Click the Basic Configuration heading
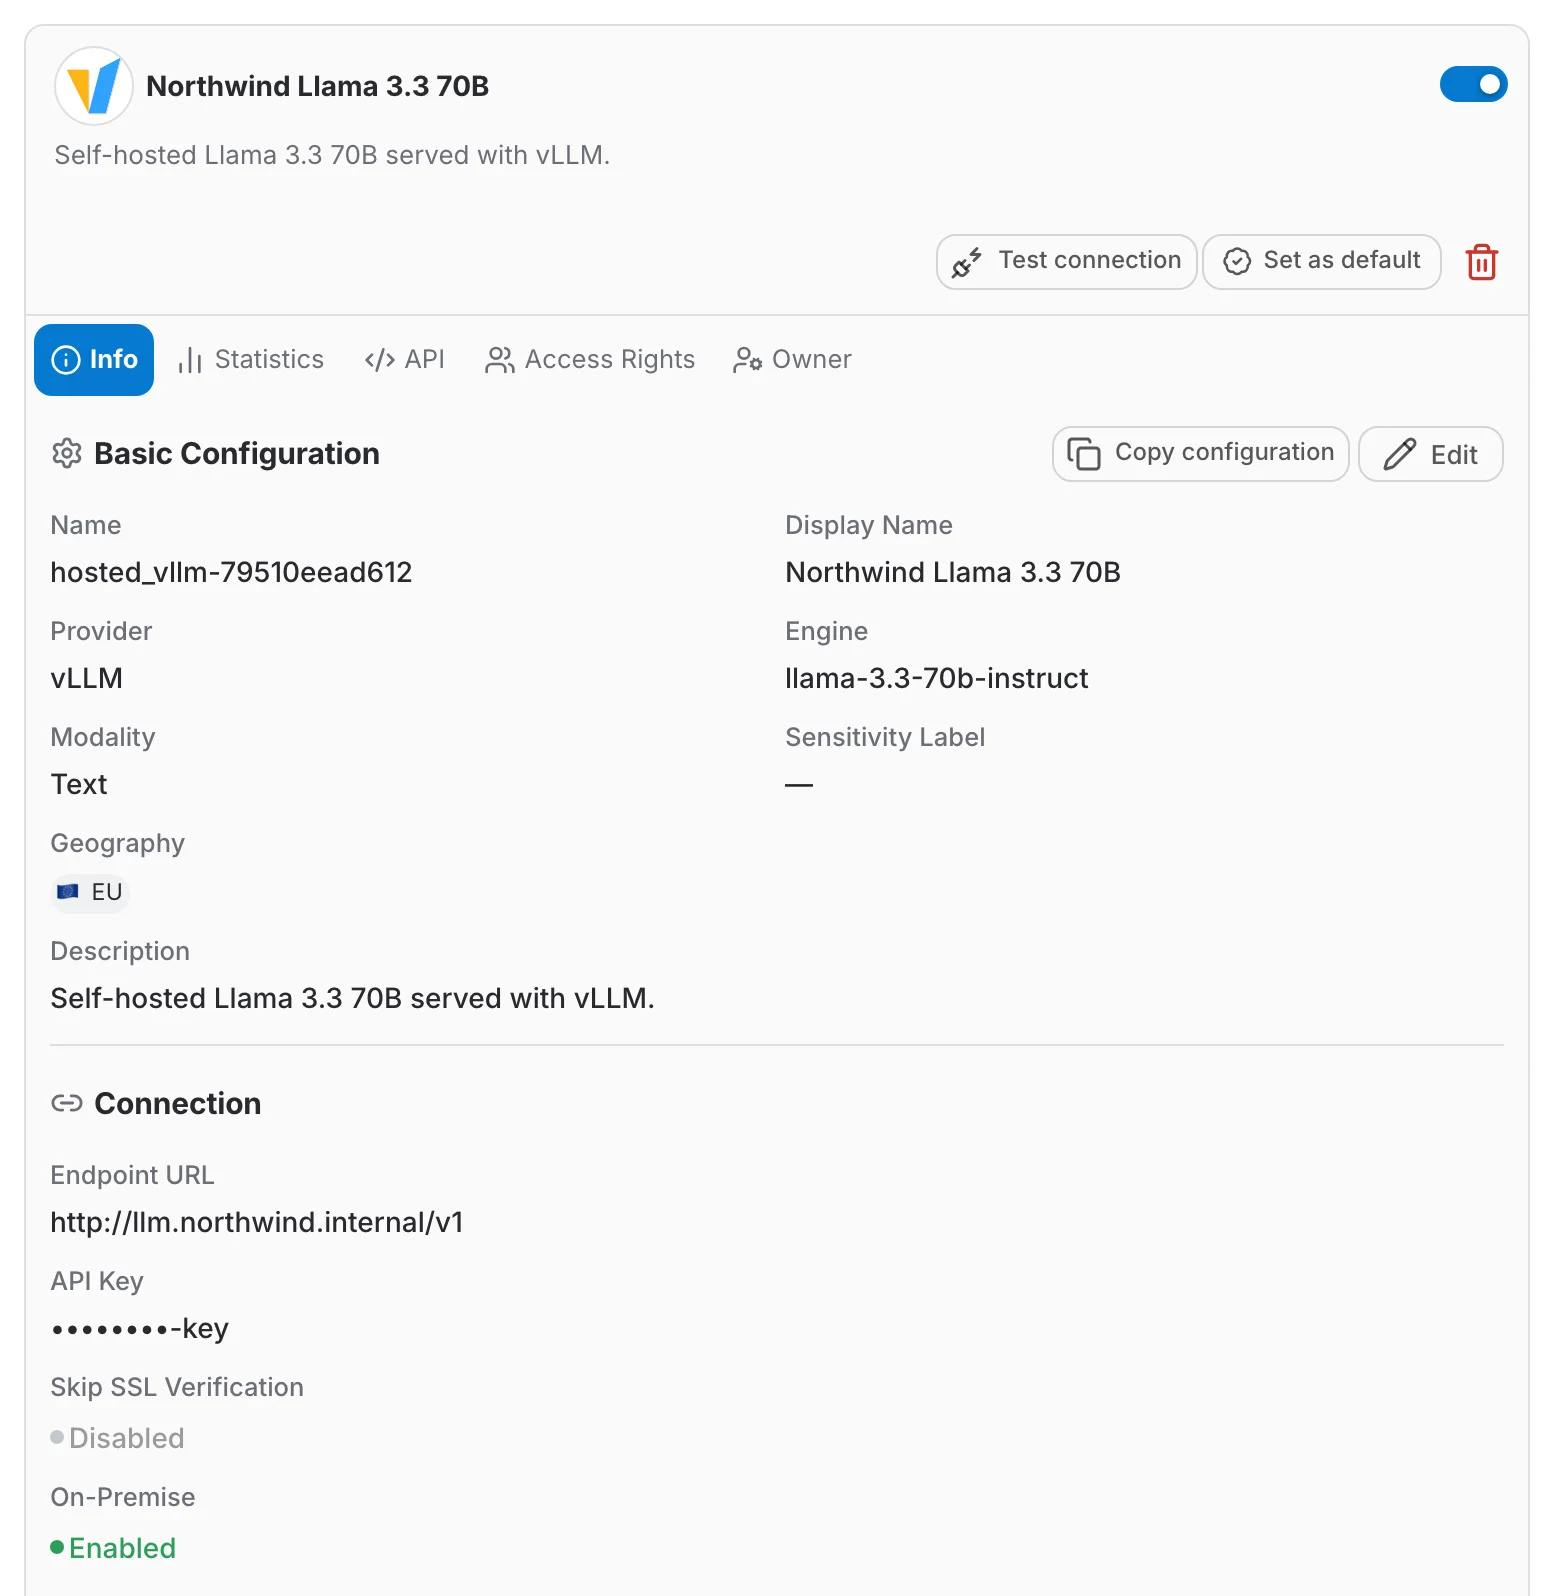The height and width of the screenshot is (1596, 1554). click(x=237, y=454)
